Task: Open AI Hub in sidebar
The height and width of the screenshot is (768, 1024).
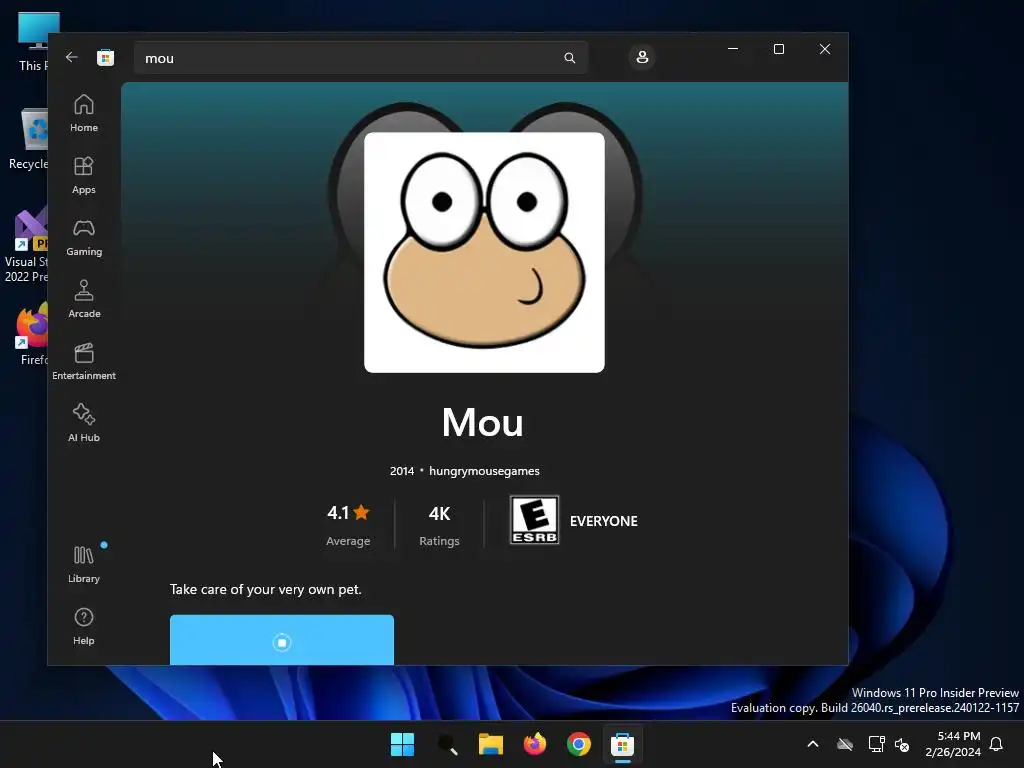Action: (x=84, y=423)
